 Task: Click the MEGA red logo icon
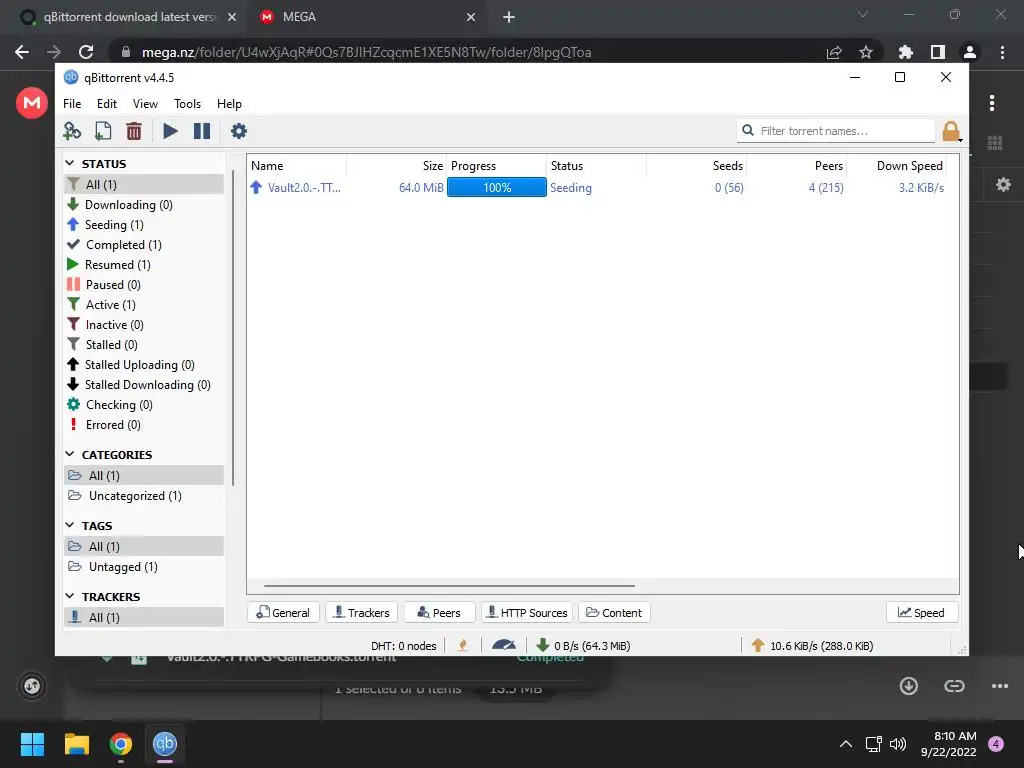[32, 103]
